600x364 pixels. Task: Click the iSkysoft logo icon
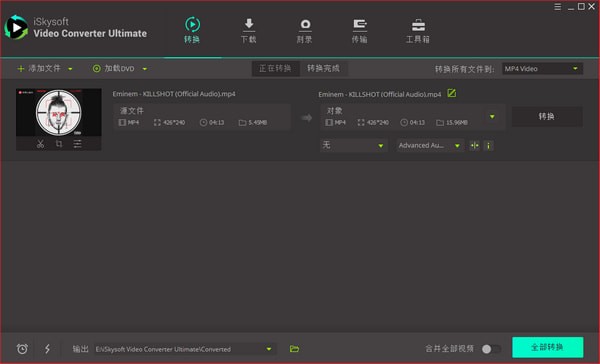pos(16,27)
